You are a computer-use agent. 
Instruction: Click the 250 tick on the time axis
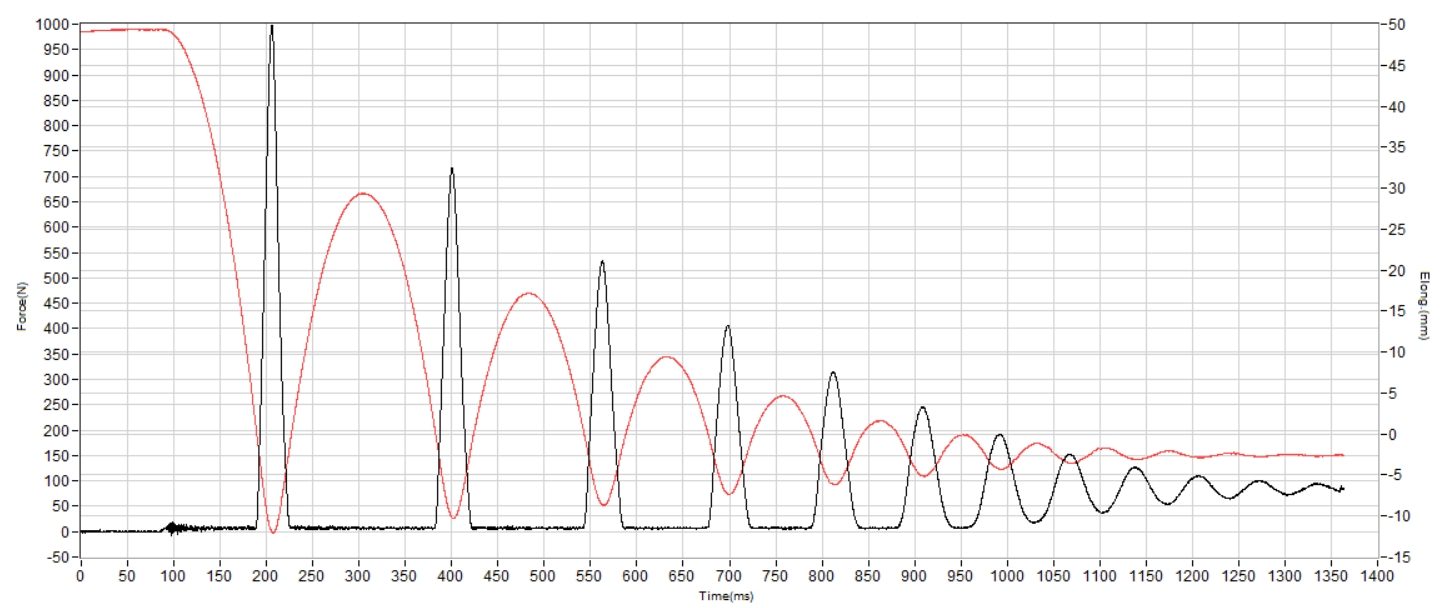click(x=311, y=577)
